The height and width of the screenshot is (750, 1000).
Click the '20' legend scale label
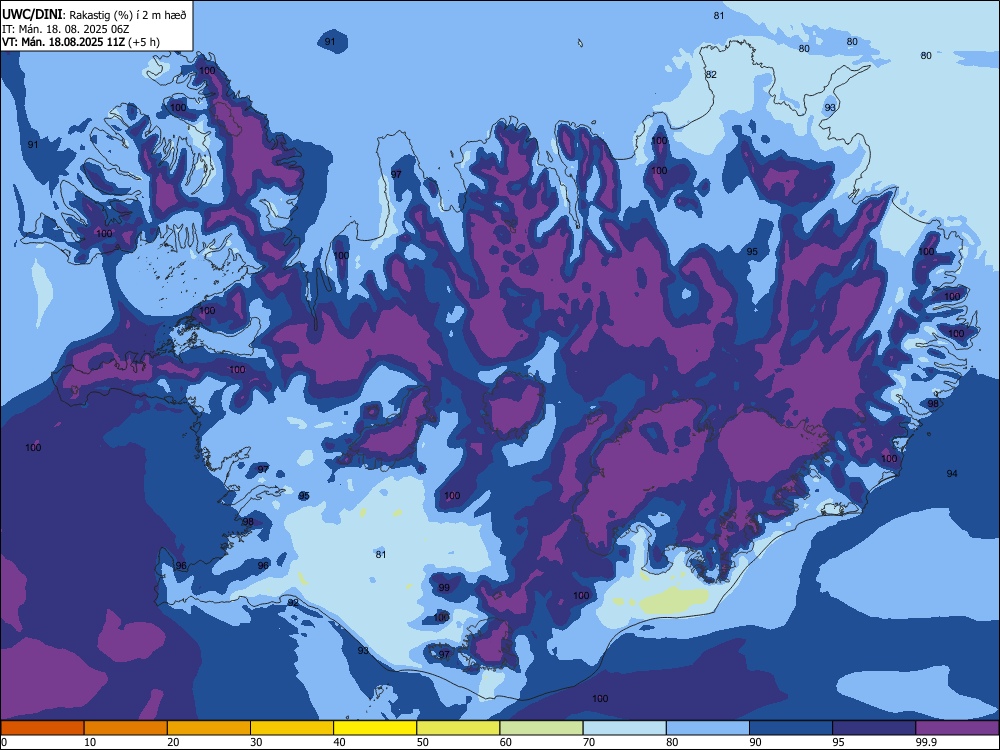pyautogui.click(x=173, y=742)
